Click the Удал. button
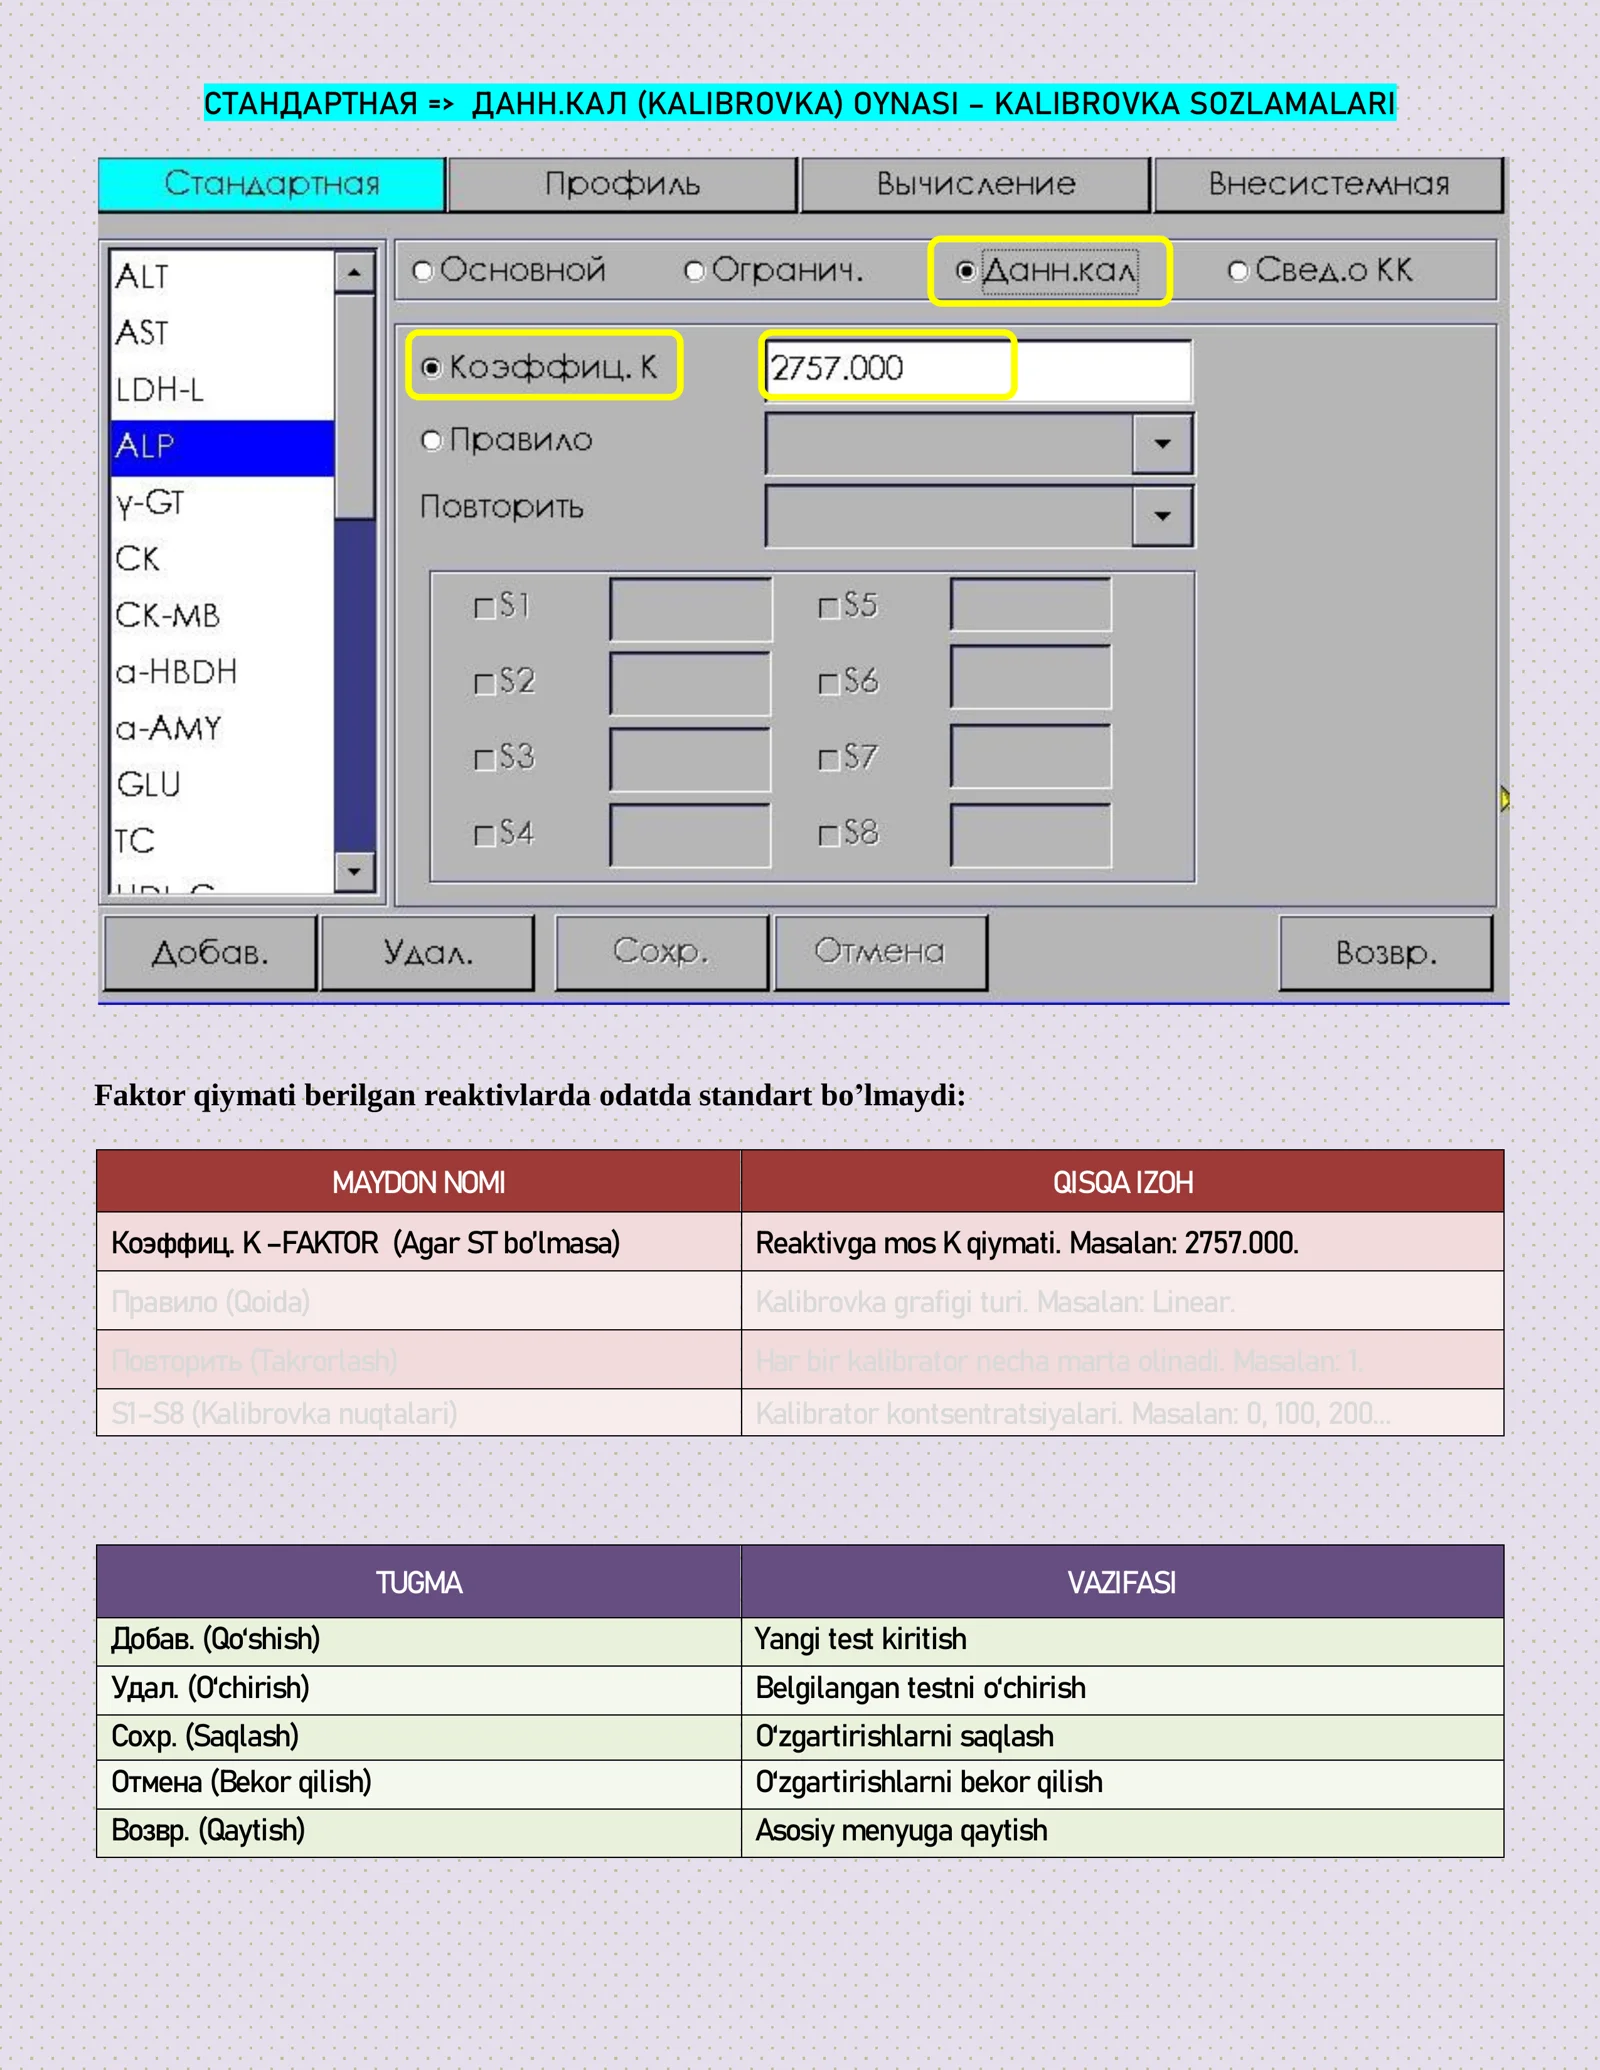This screenshot has height=2070, width=1600. (x=428, y=953)
